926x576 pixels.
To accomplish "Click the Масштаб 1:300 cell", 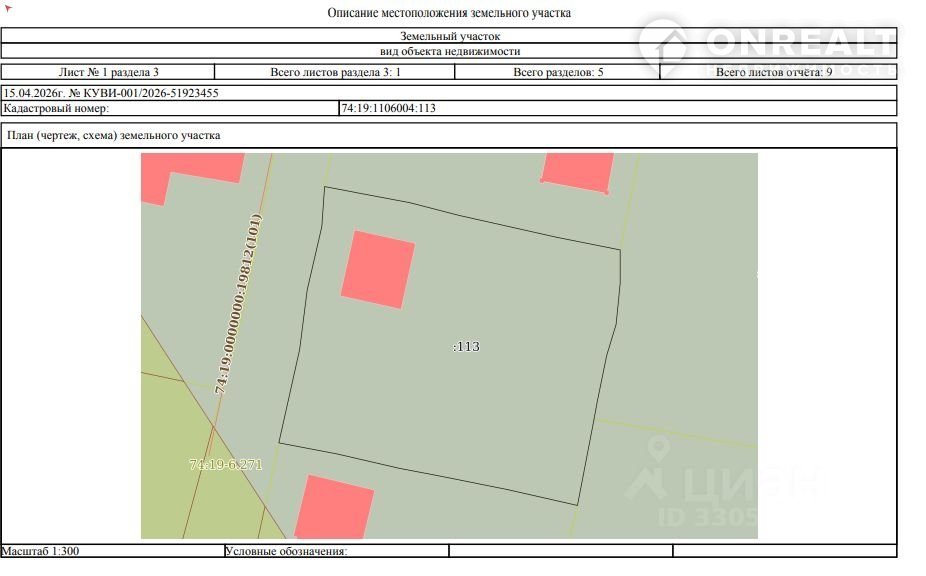I will (113, 551).
